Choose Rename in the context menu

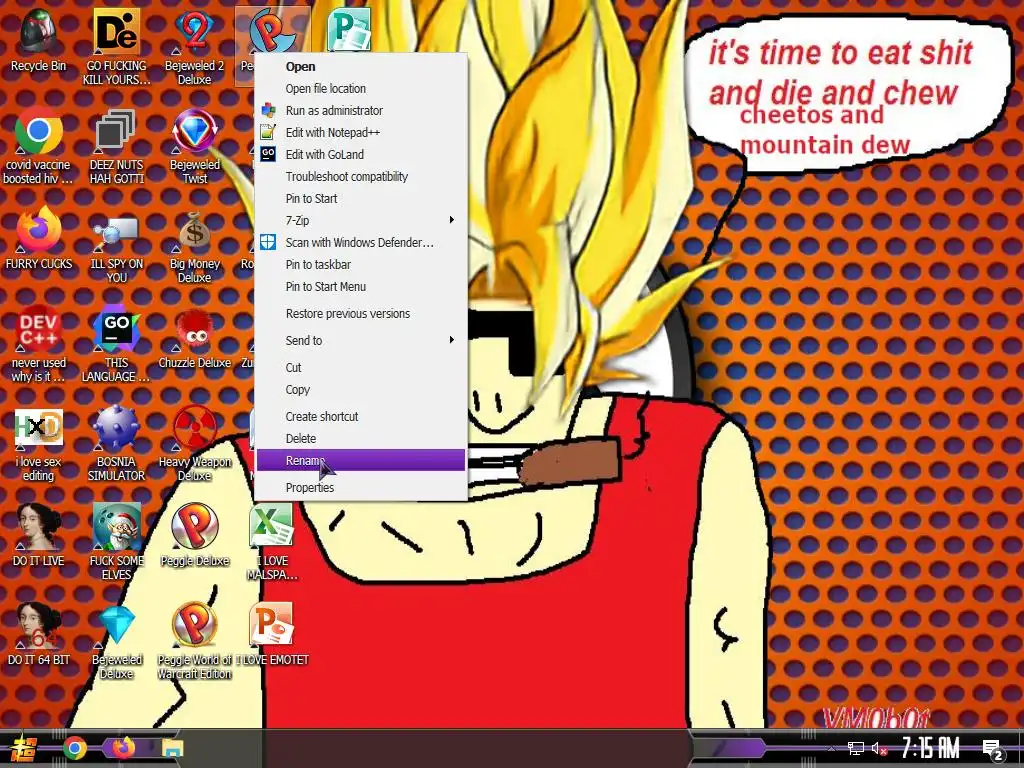(360, 460)
